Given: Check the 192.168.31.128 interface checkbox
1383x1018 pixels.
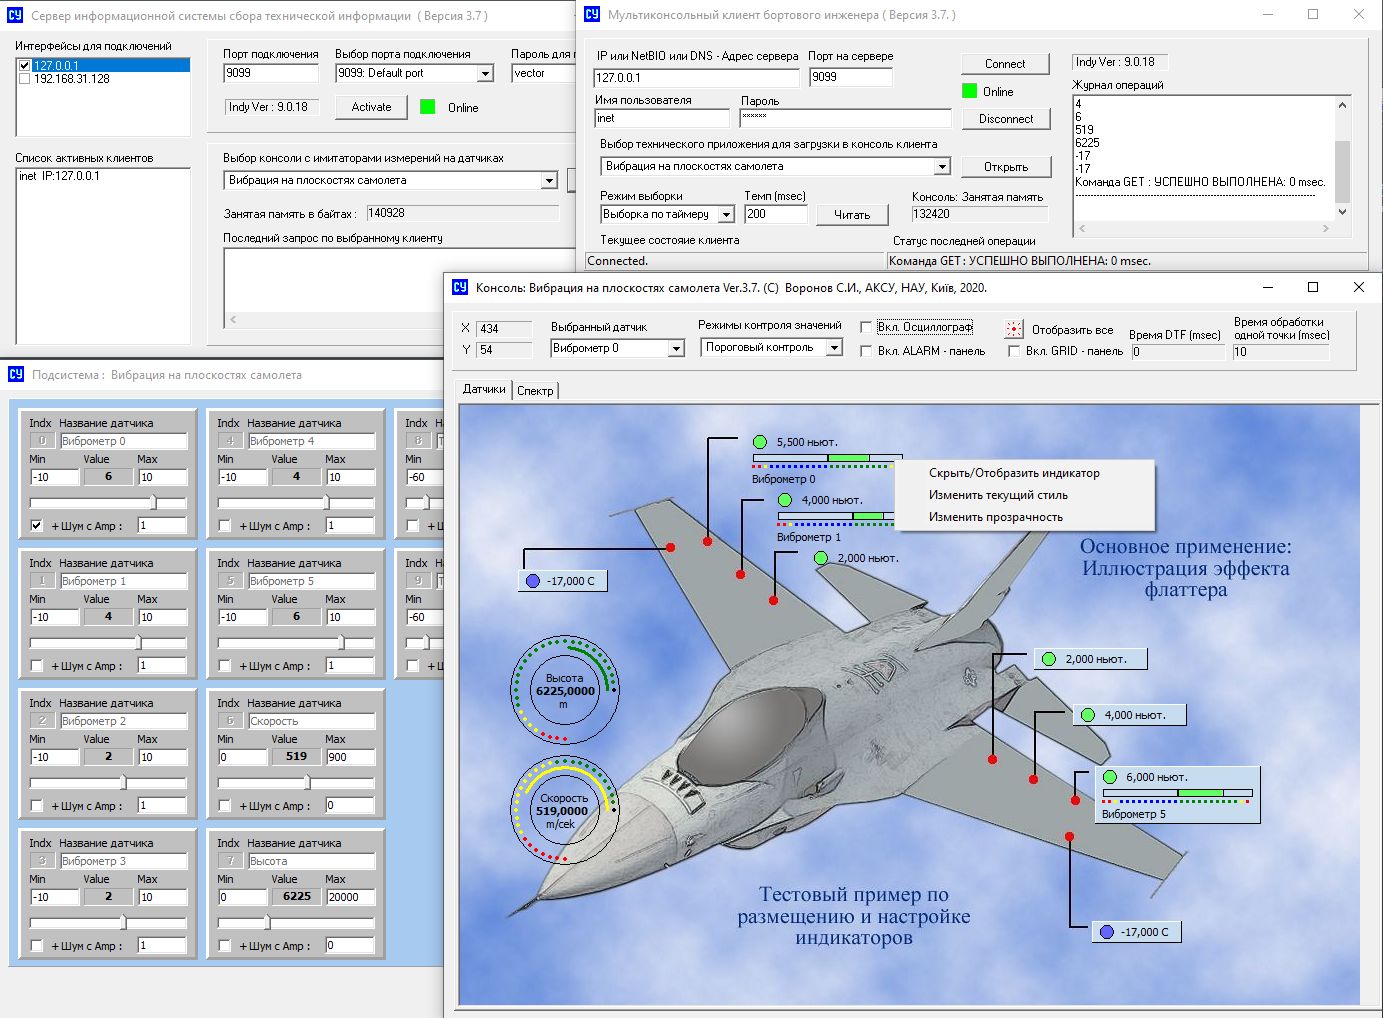Looking at the screenshot, I should 25,79.
